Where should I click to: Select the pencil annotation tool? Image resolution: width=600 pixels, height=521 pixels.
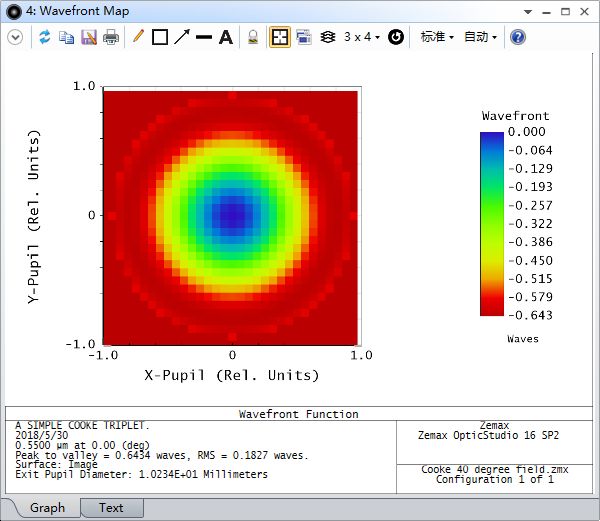point(138,37)
